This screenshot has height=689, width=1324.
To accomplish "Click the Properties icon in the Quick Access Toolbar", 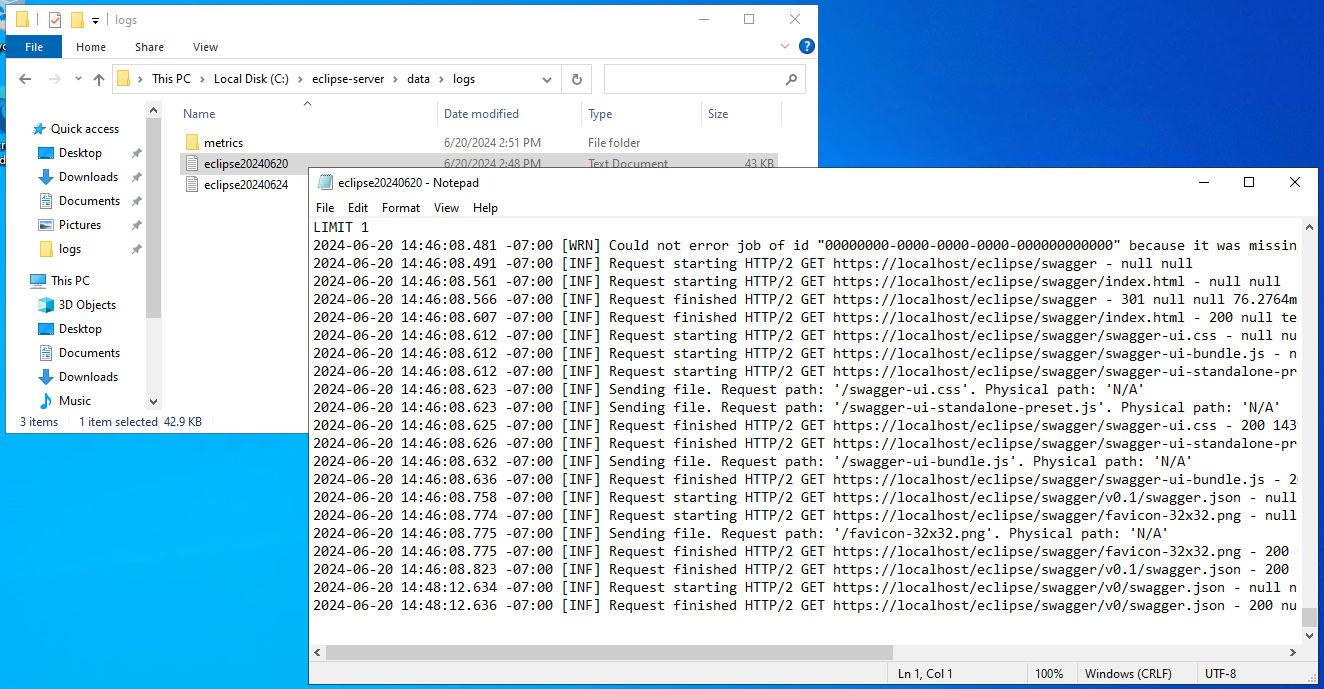I will coord(55,20).
